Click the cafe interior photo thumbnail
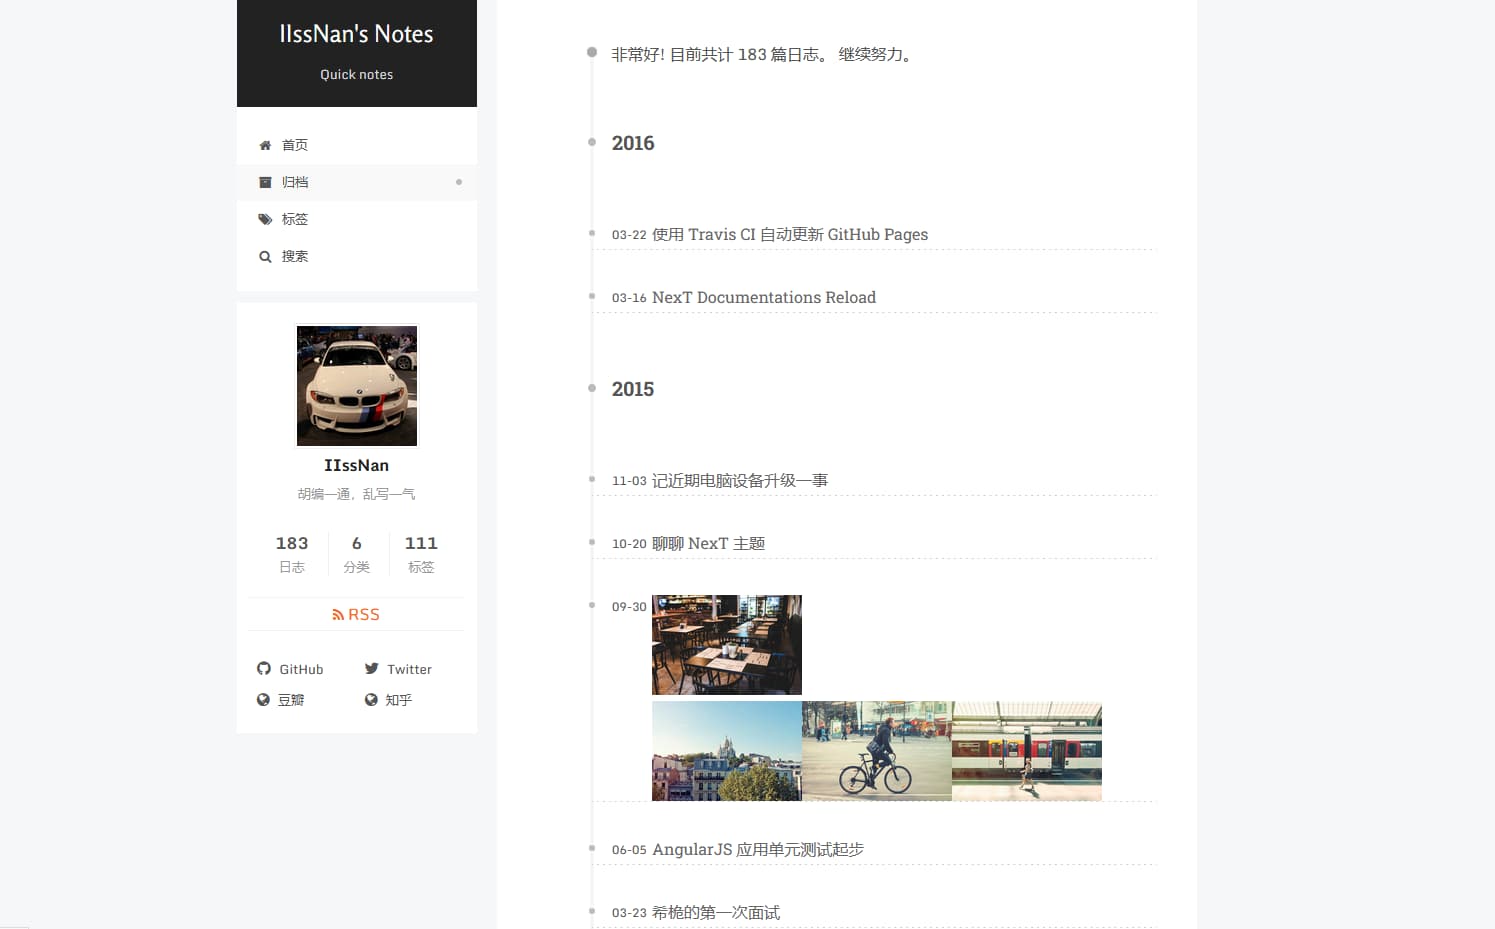This screenshot has width=1495, height=929. coord(726,644)
